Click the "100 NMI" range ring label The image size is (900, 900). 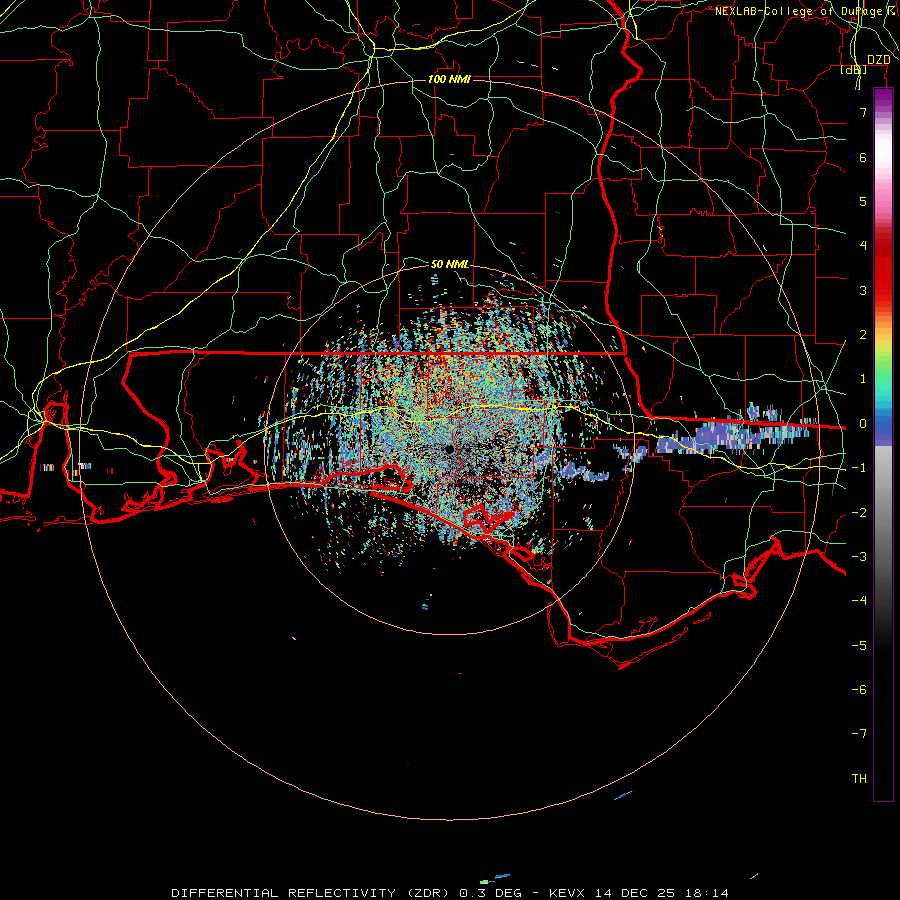[449, 79]
